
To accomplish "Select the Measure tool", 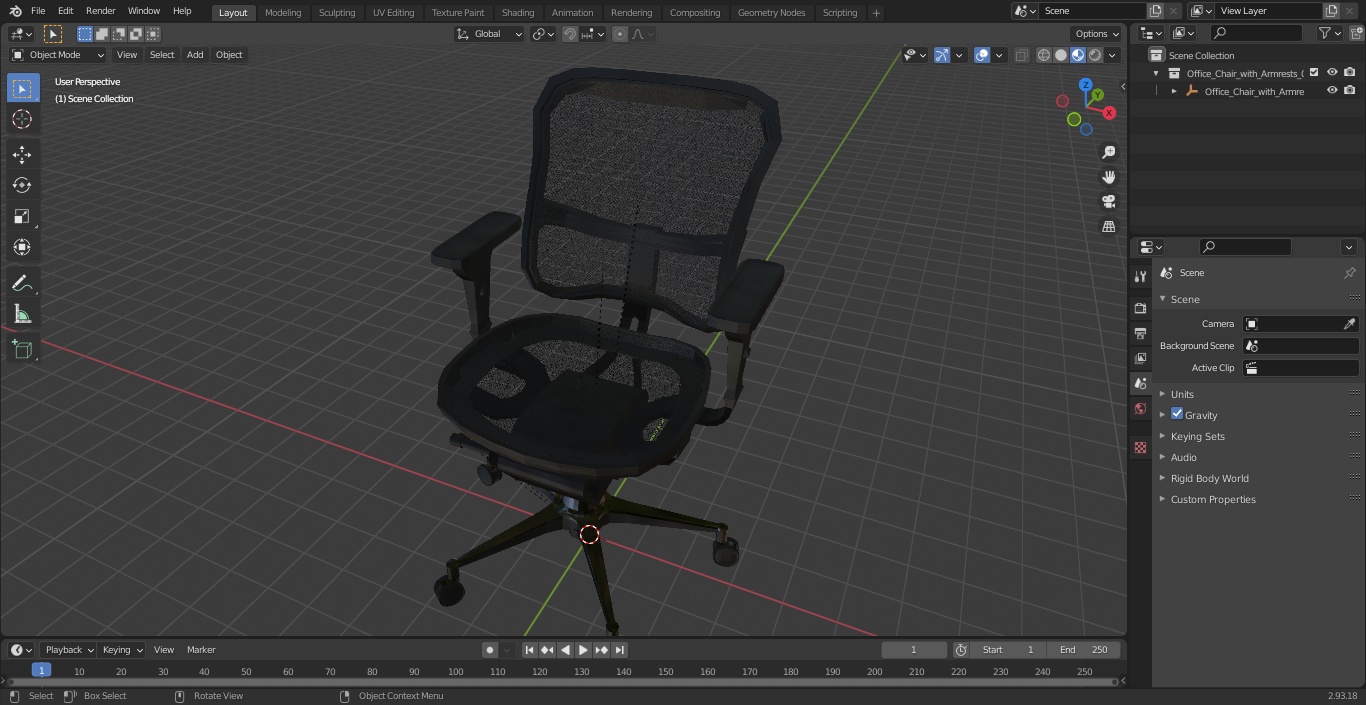I will [x=22, y=315].
